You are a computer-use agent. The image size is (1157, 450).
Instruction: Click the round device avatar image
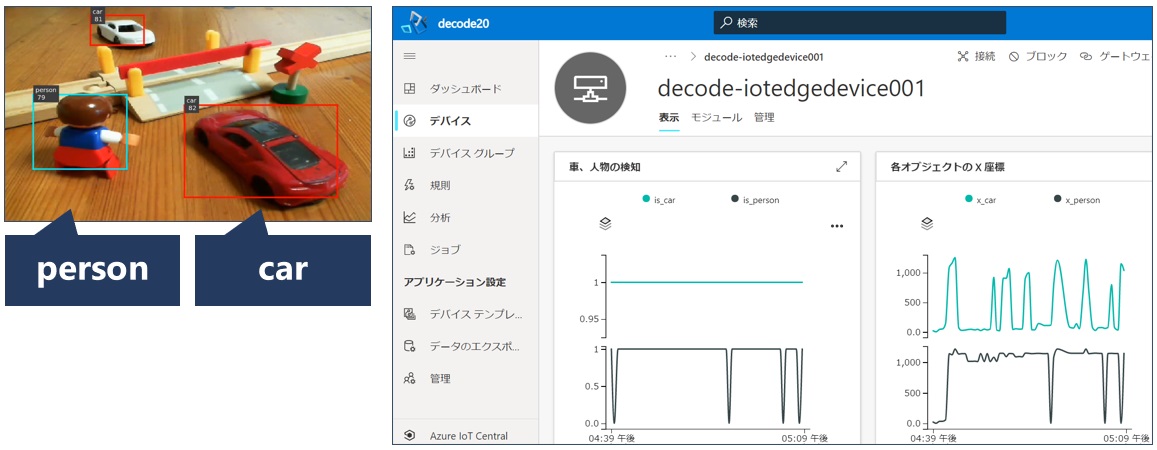click(590, 89)
